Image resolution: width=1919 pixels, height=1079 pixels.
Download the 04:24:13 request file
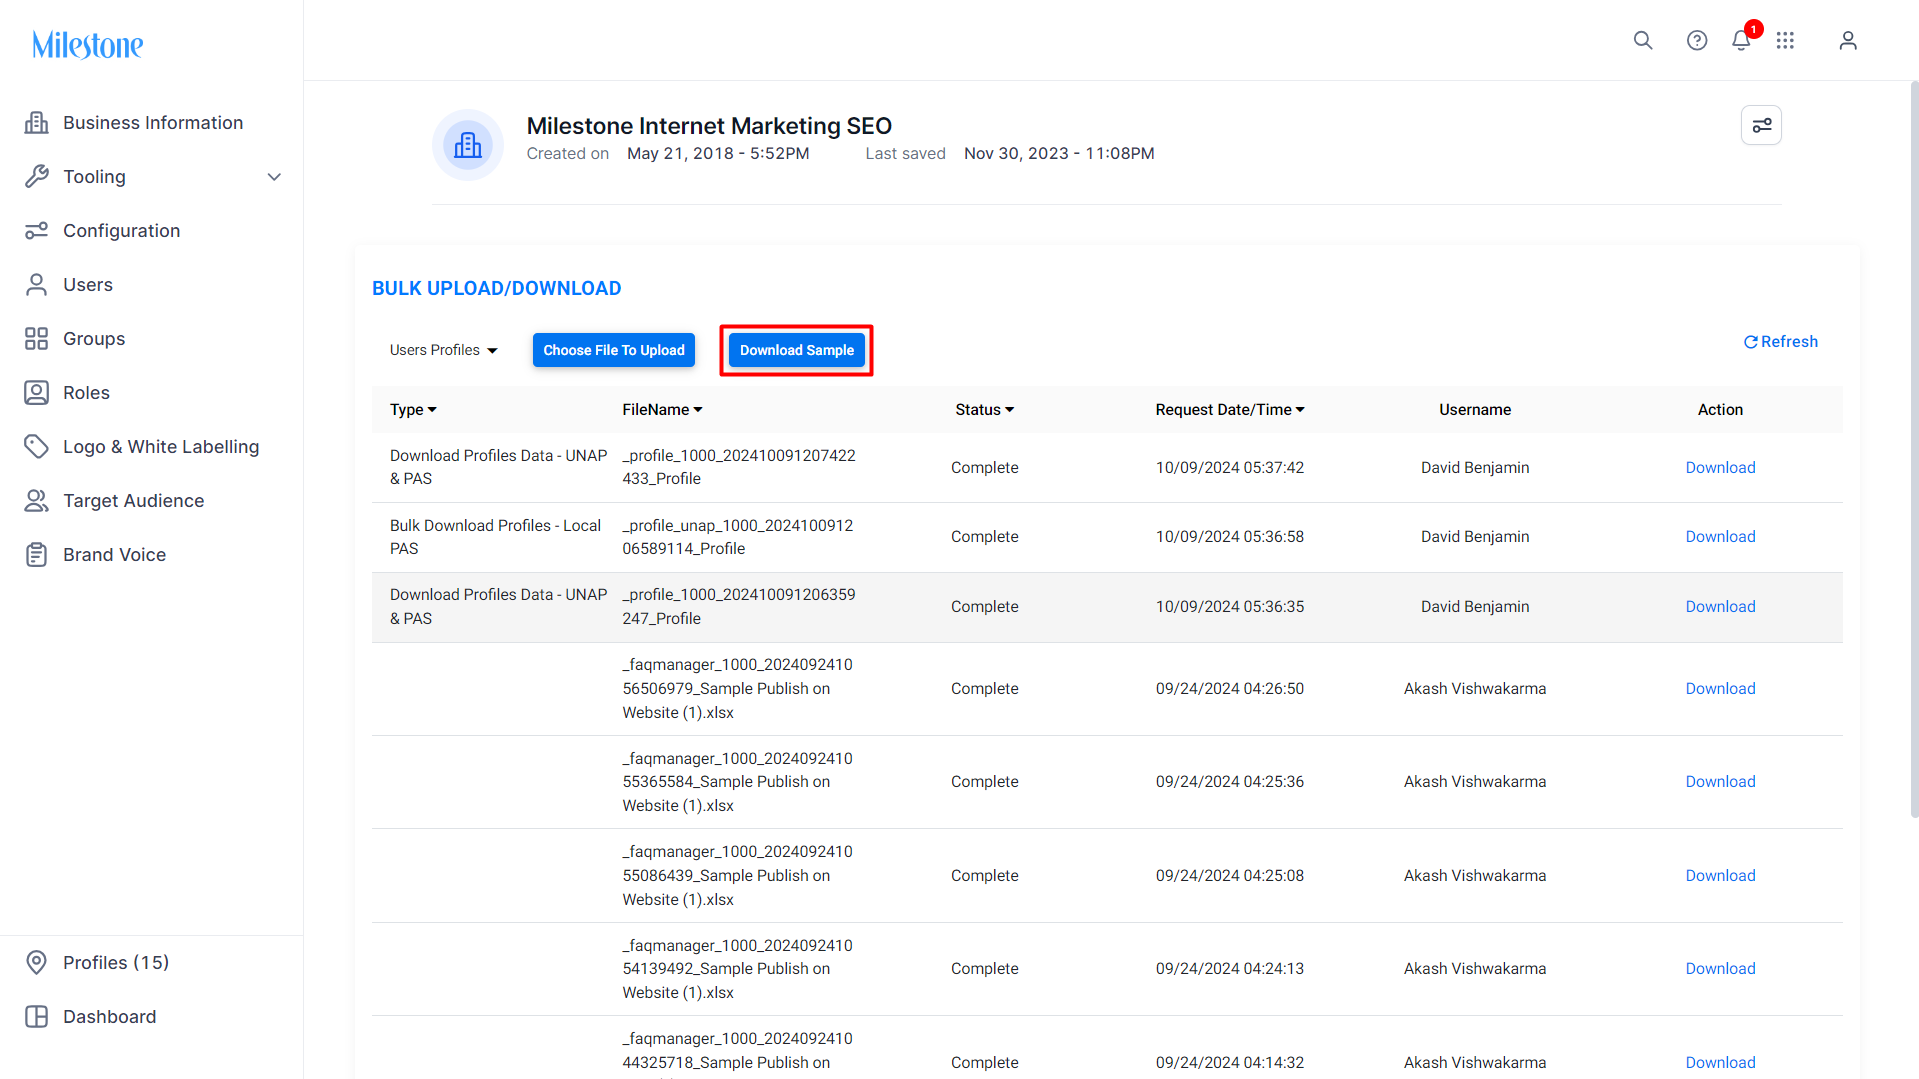[x=1720, y=969]
